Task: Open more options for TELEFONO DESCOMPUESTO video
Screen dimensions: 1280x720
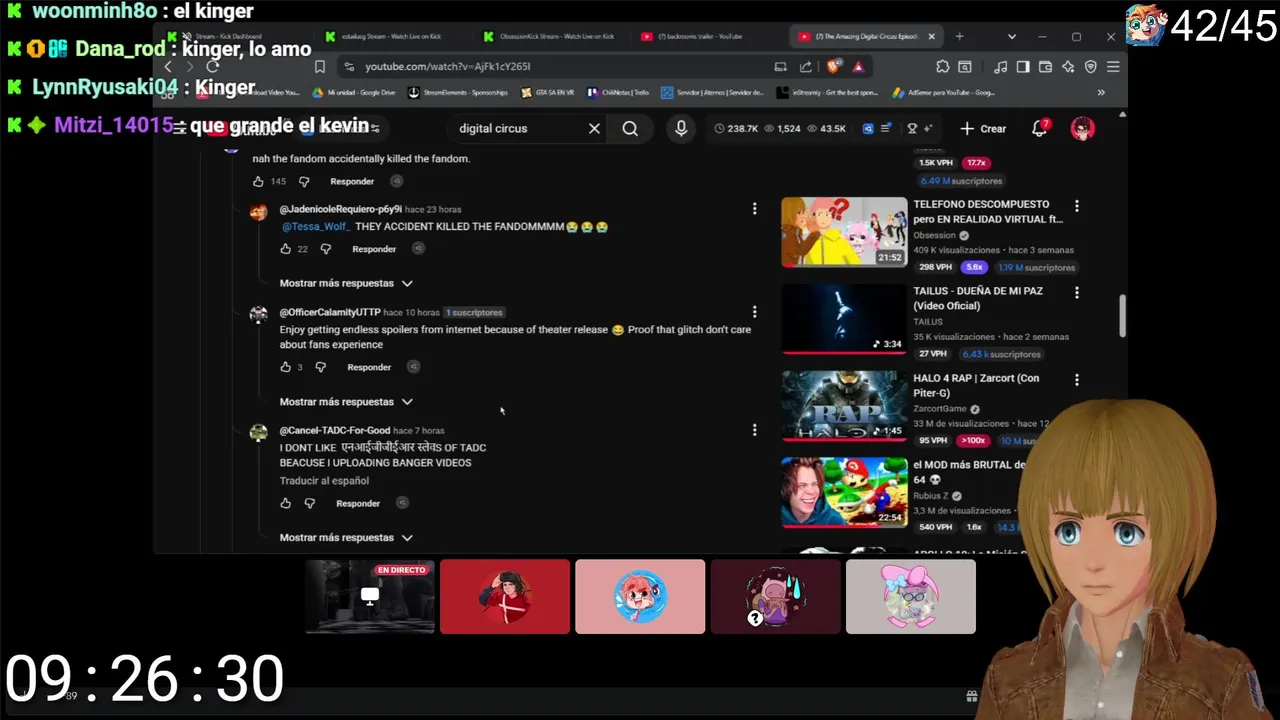Action: click(x=1076, y=206)
